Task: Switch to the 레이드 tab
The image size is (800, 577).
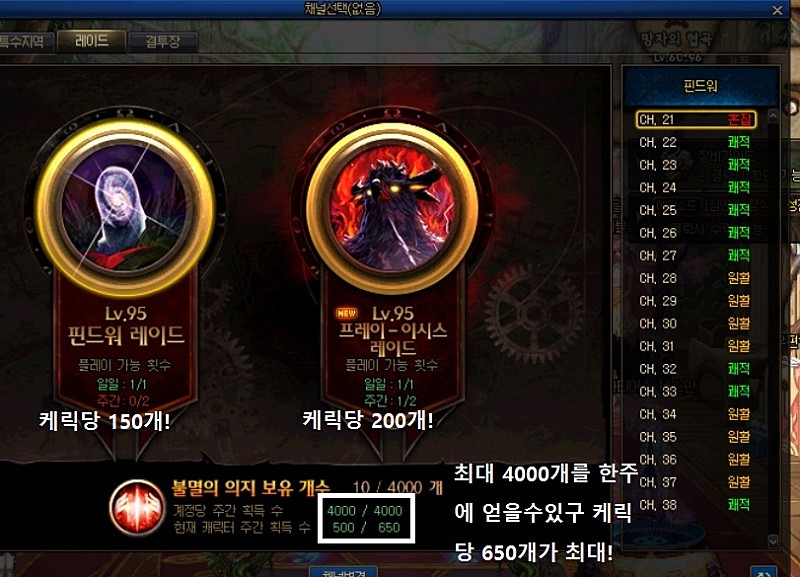Action: (92, 41)
